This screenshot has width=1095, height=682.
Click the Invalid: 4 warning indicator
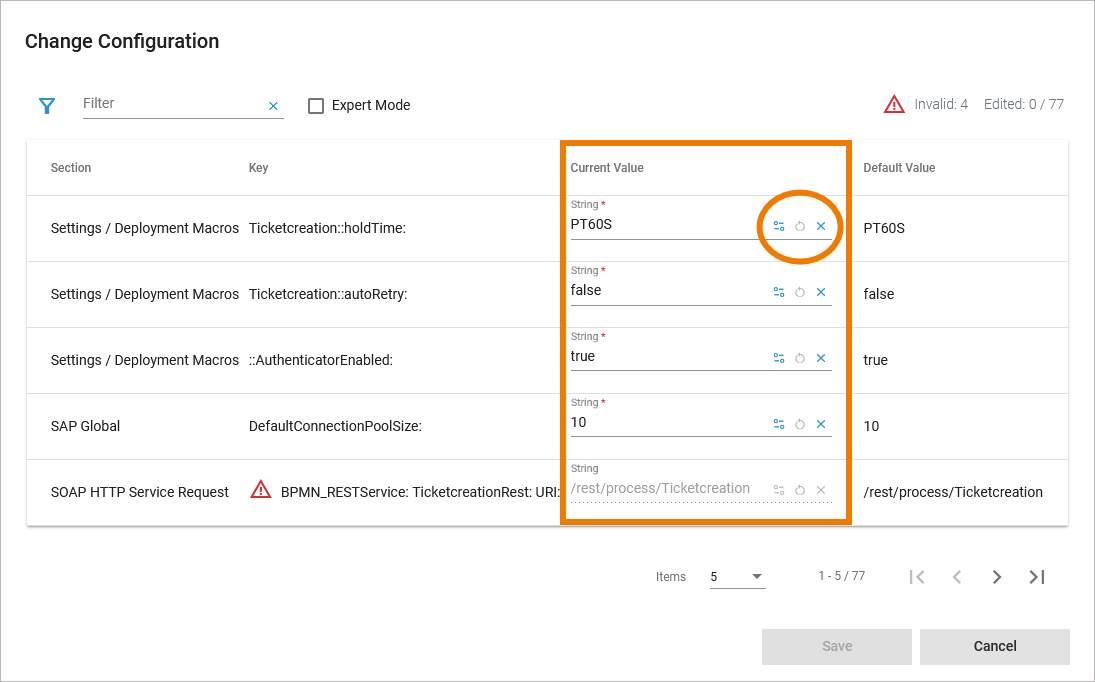tap(926, 104)
